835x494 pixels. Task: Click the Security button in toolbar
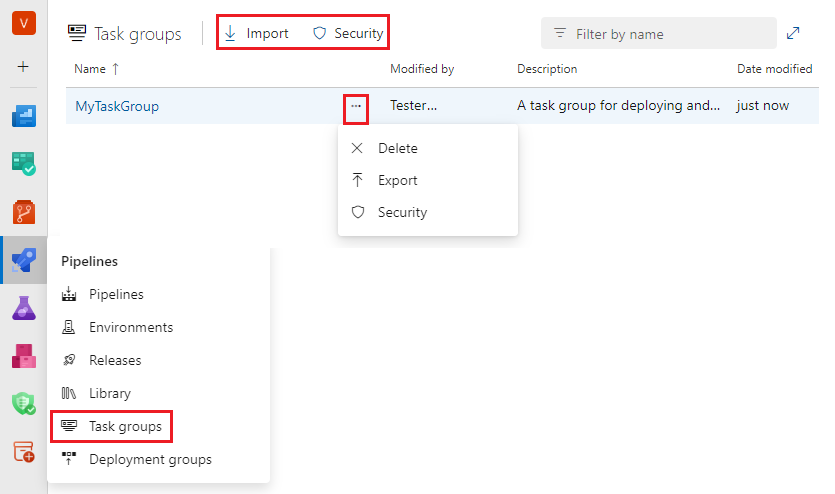[348, 33]
